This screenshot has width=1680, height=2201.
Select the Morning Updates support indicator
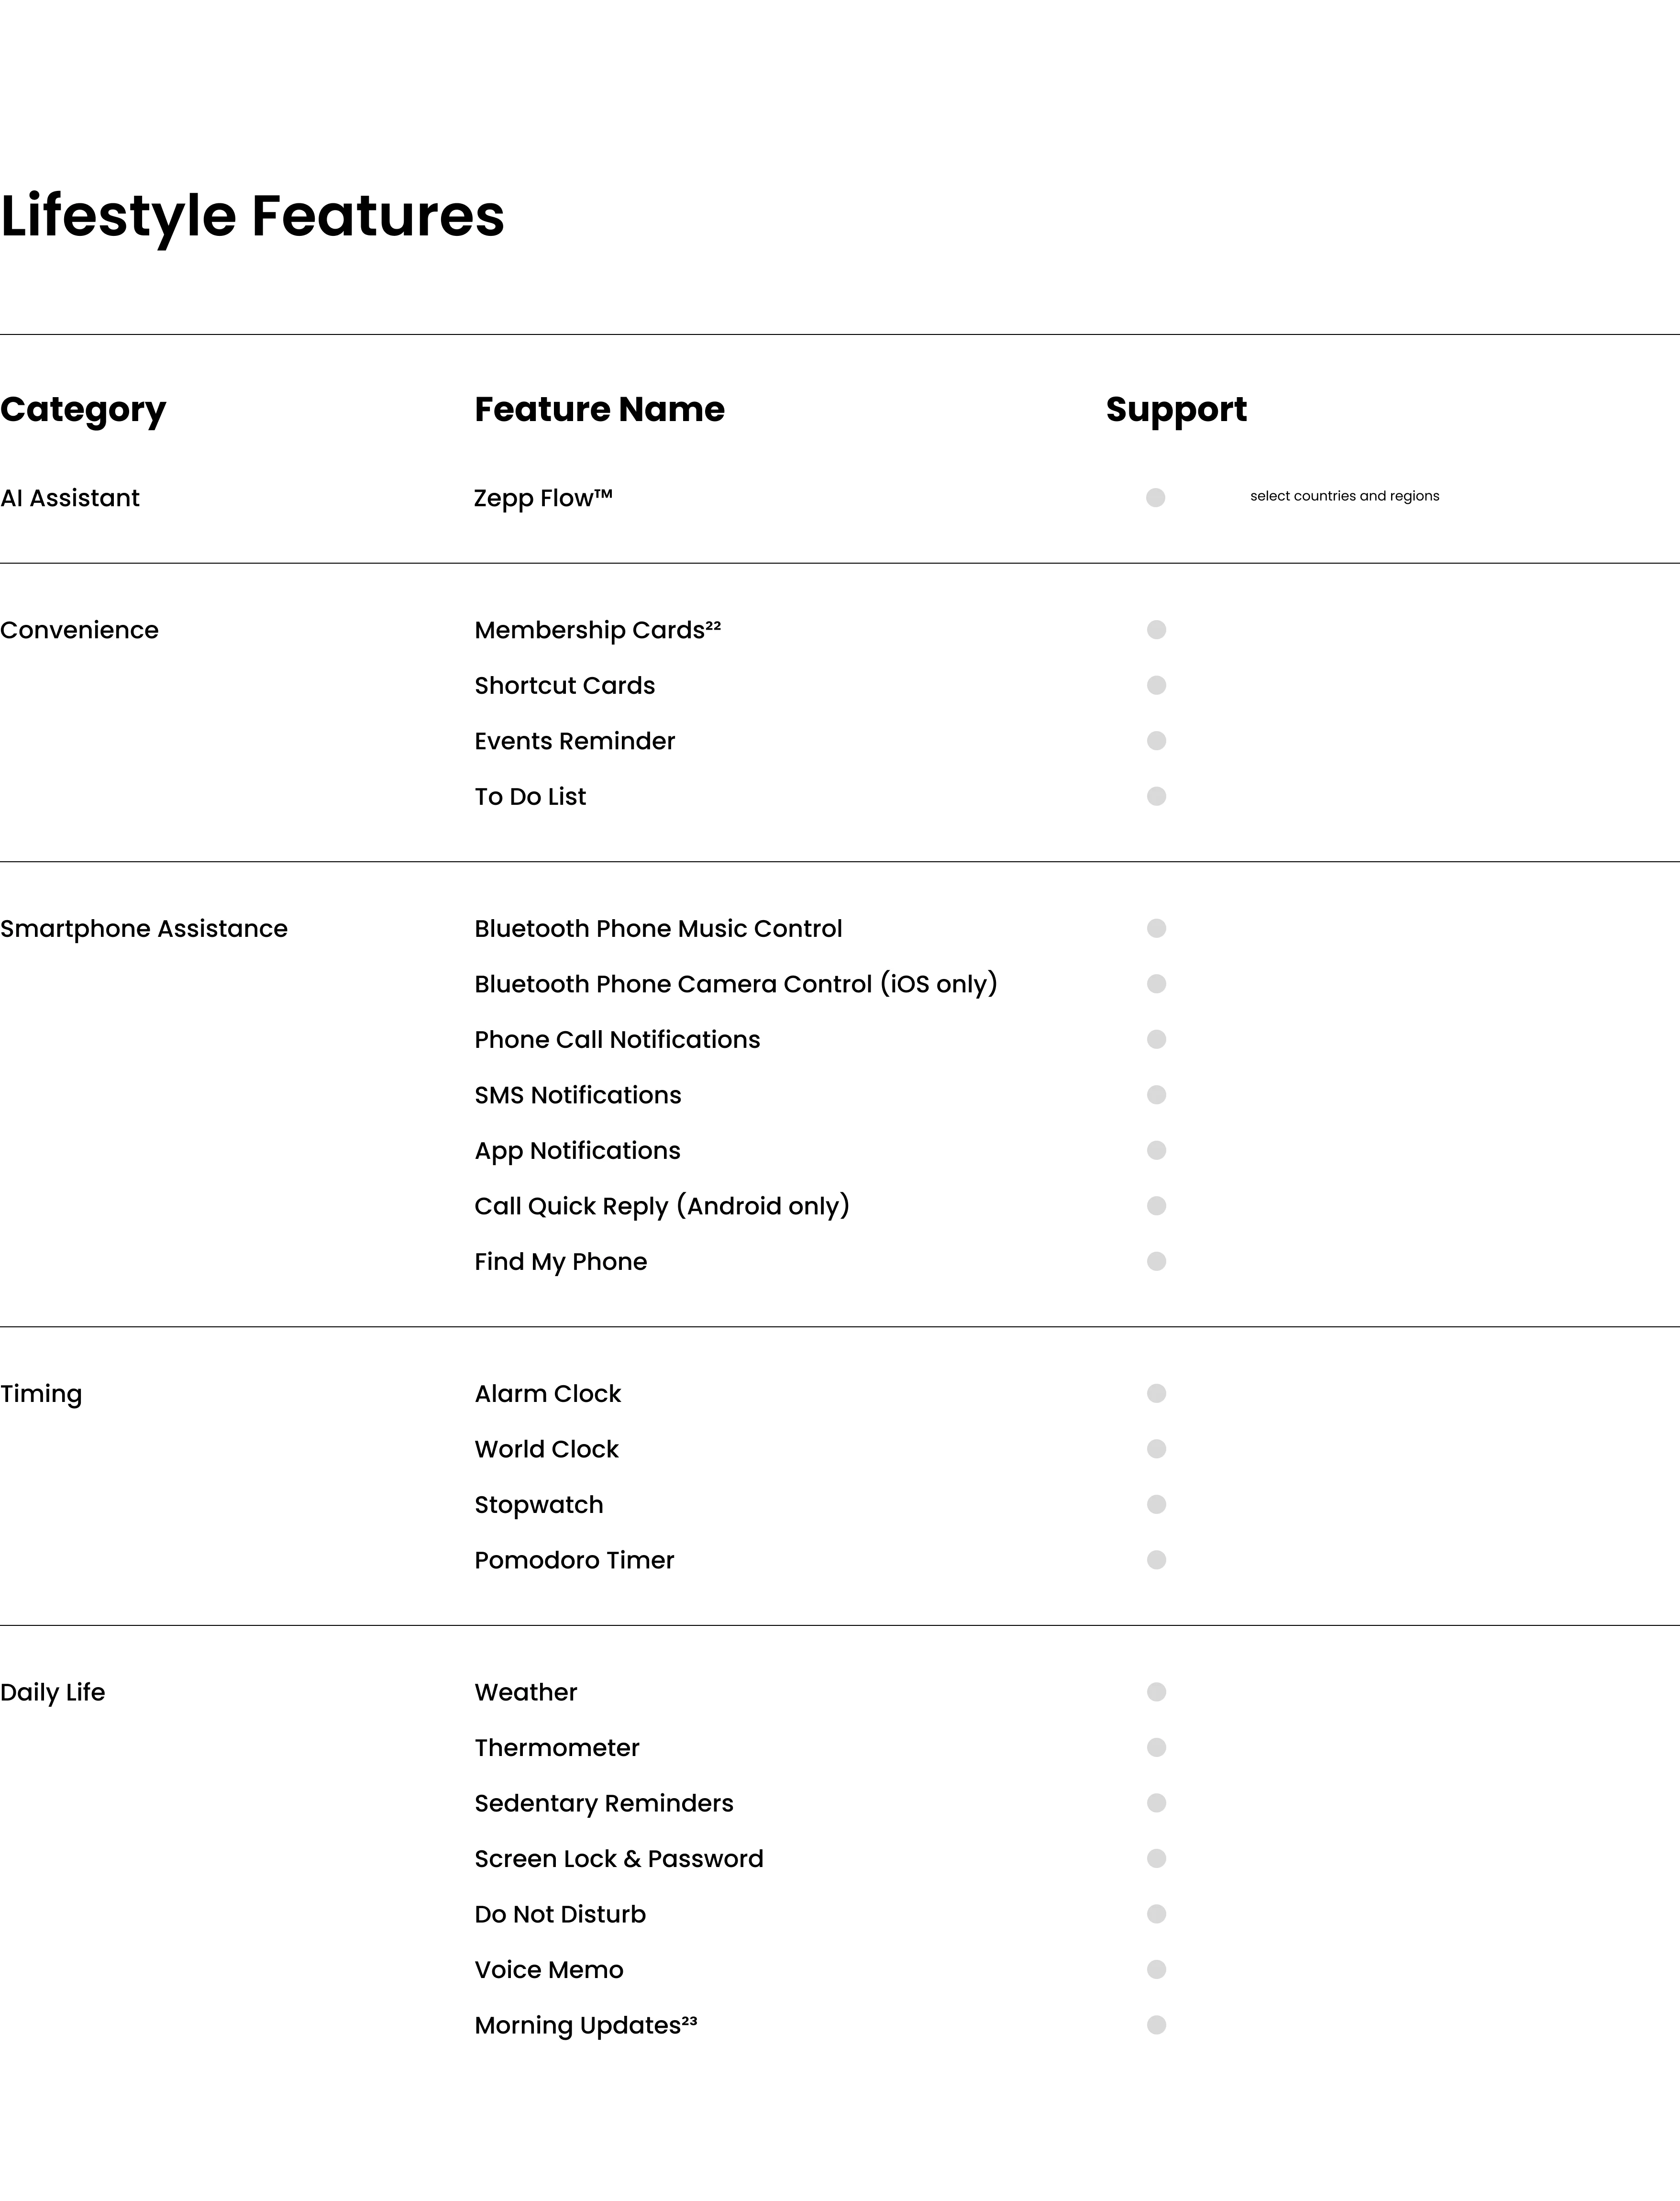tap(1156, 2025)
